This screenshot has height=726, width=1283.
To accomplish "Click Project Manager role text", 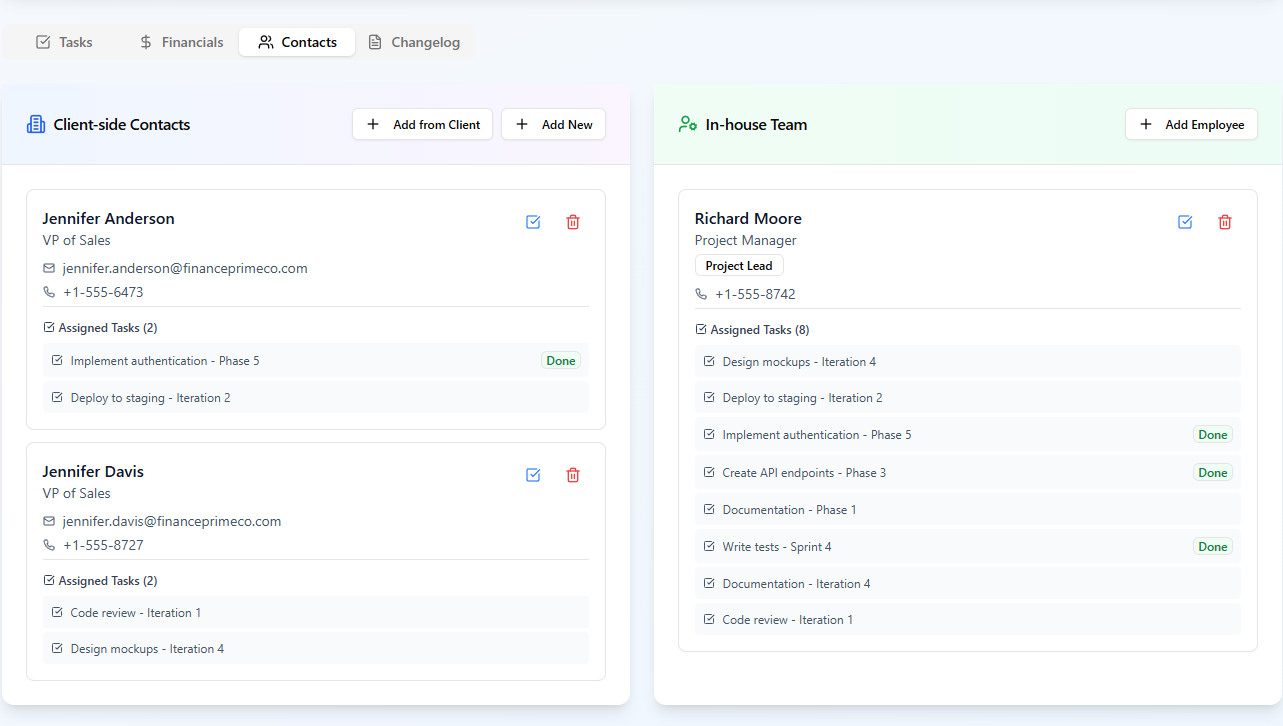I will [x=746, y=240].
